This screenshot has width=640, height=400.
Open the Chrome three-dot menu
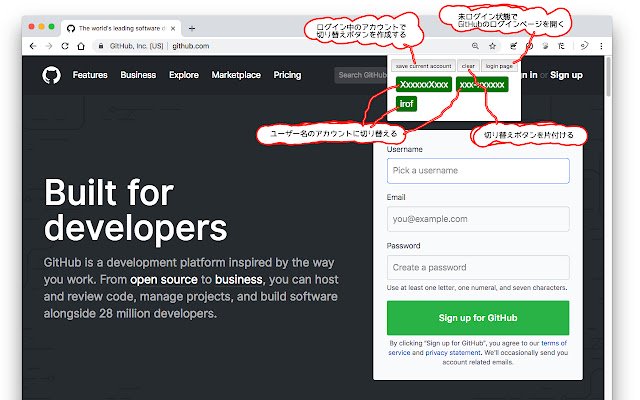click(601, 46)
